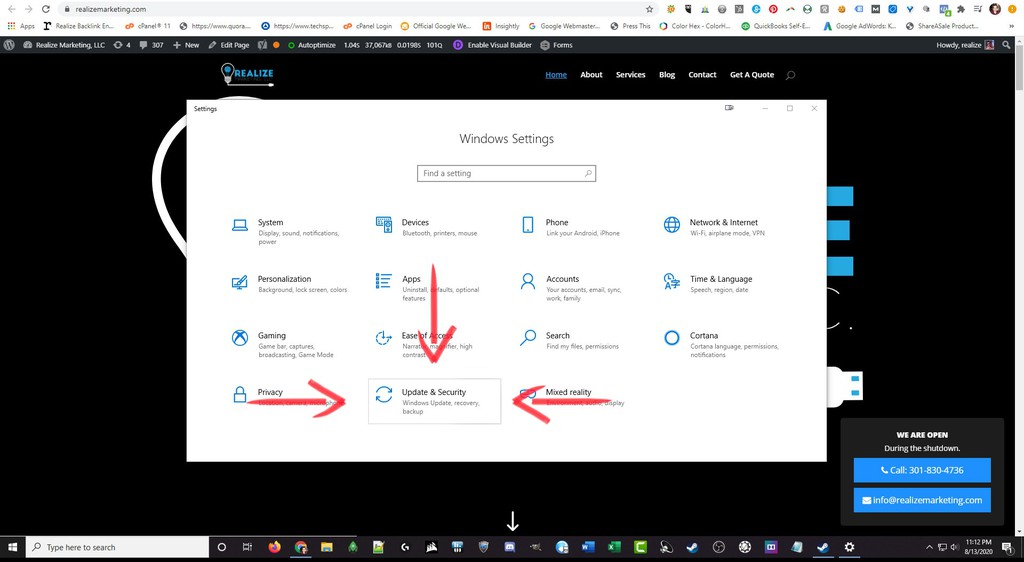Open Forms in the admin bar
Image resolution: width=1024 pixels, height=562 pixels.
[x=556, y=45]
